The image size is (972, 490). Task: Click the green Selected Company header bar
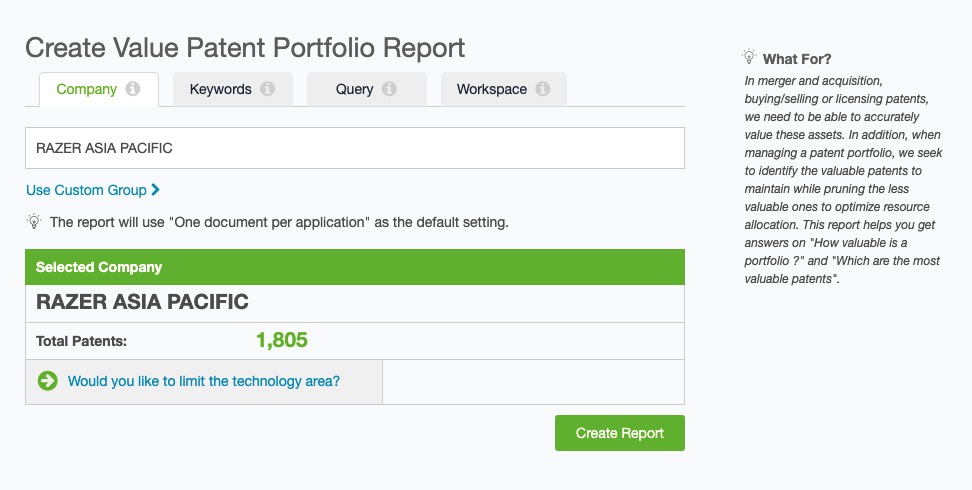pos(354,267)
